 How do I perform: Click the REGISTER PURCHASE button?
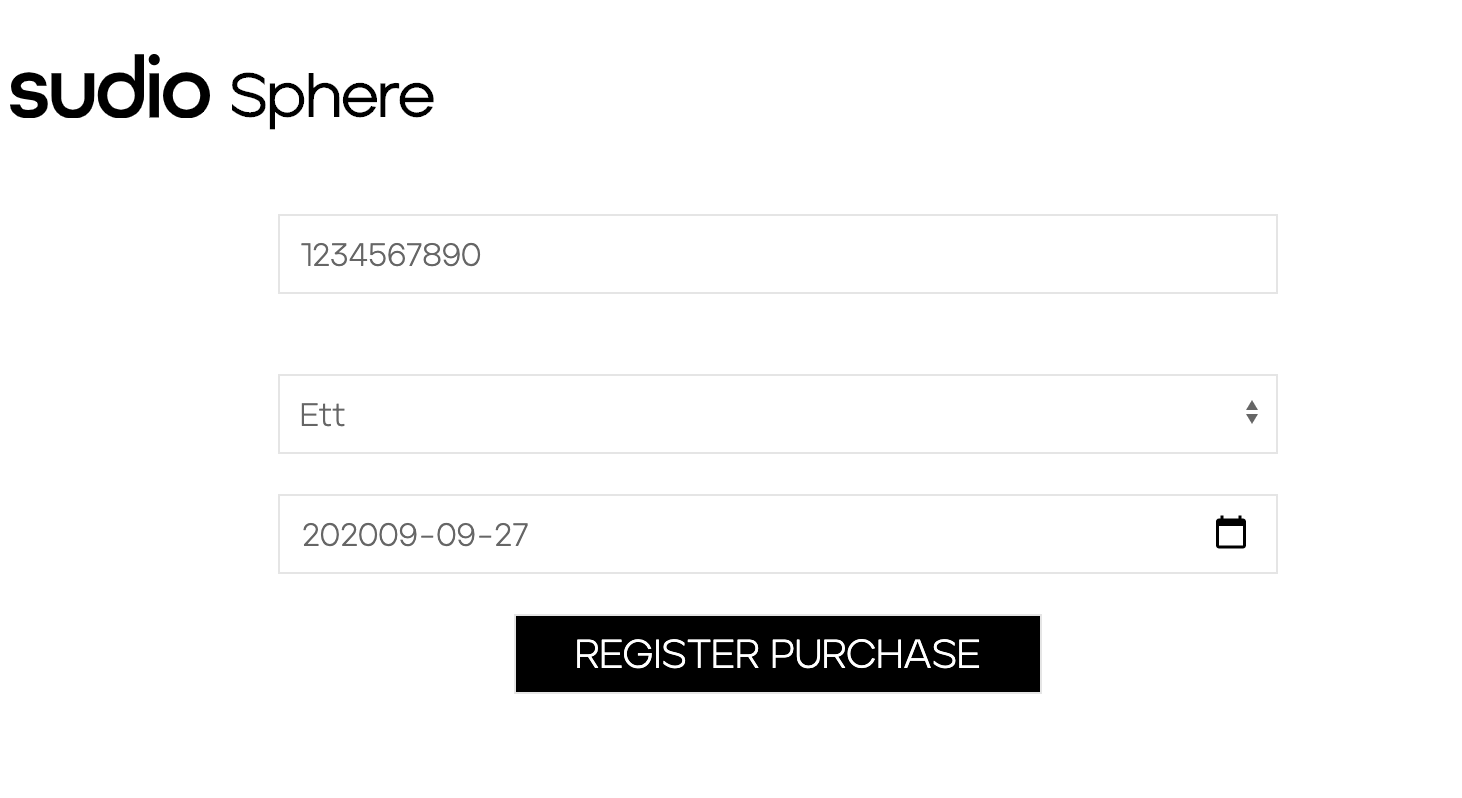777,654
